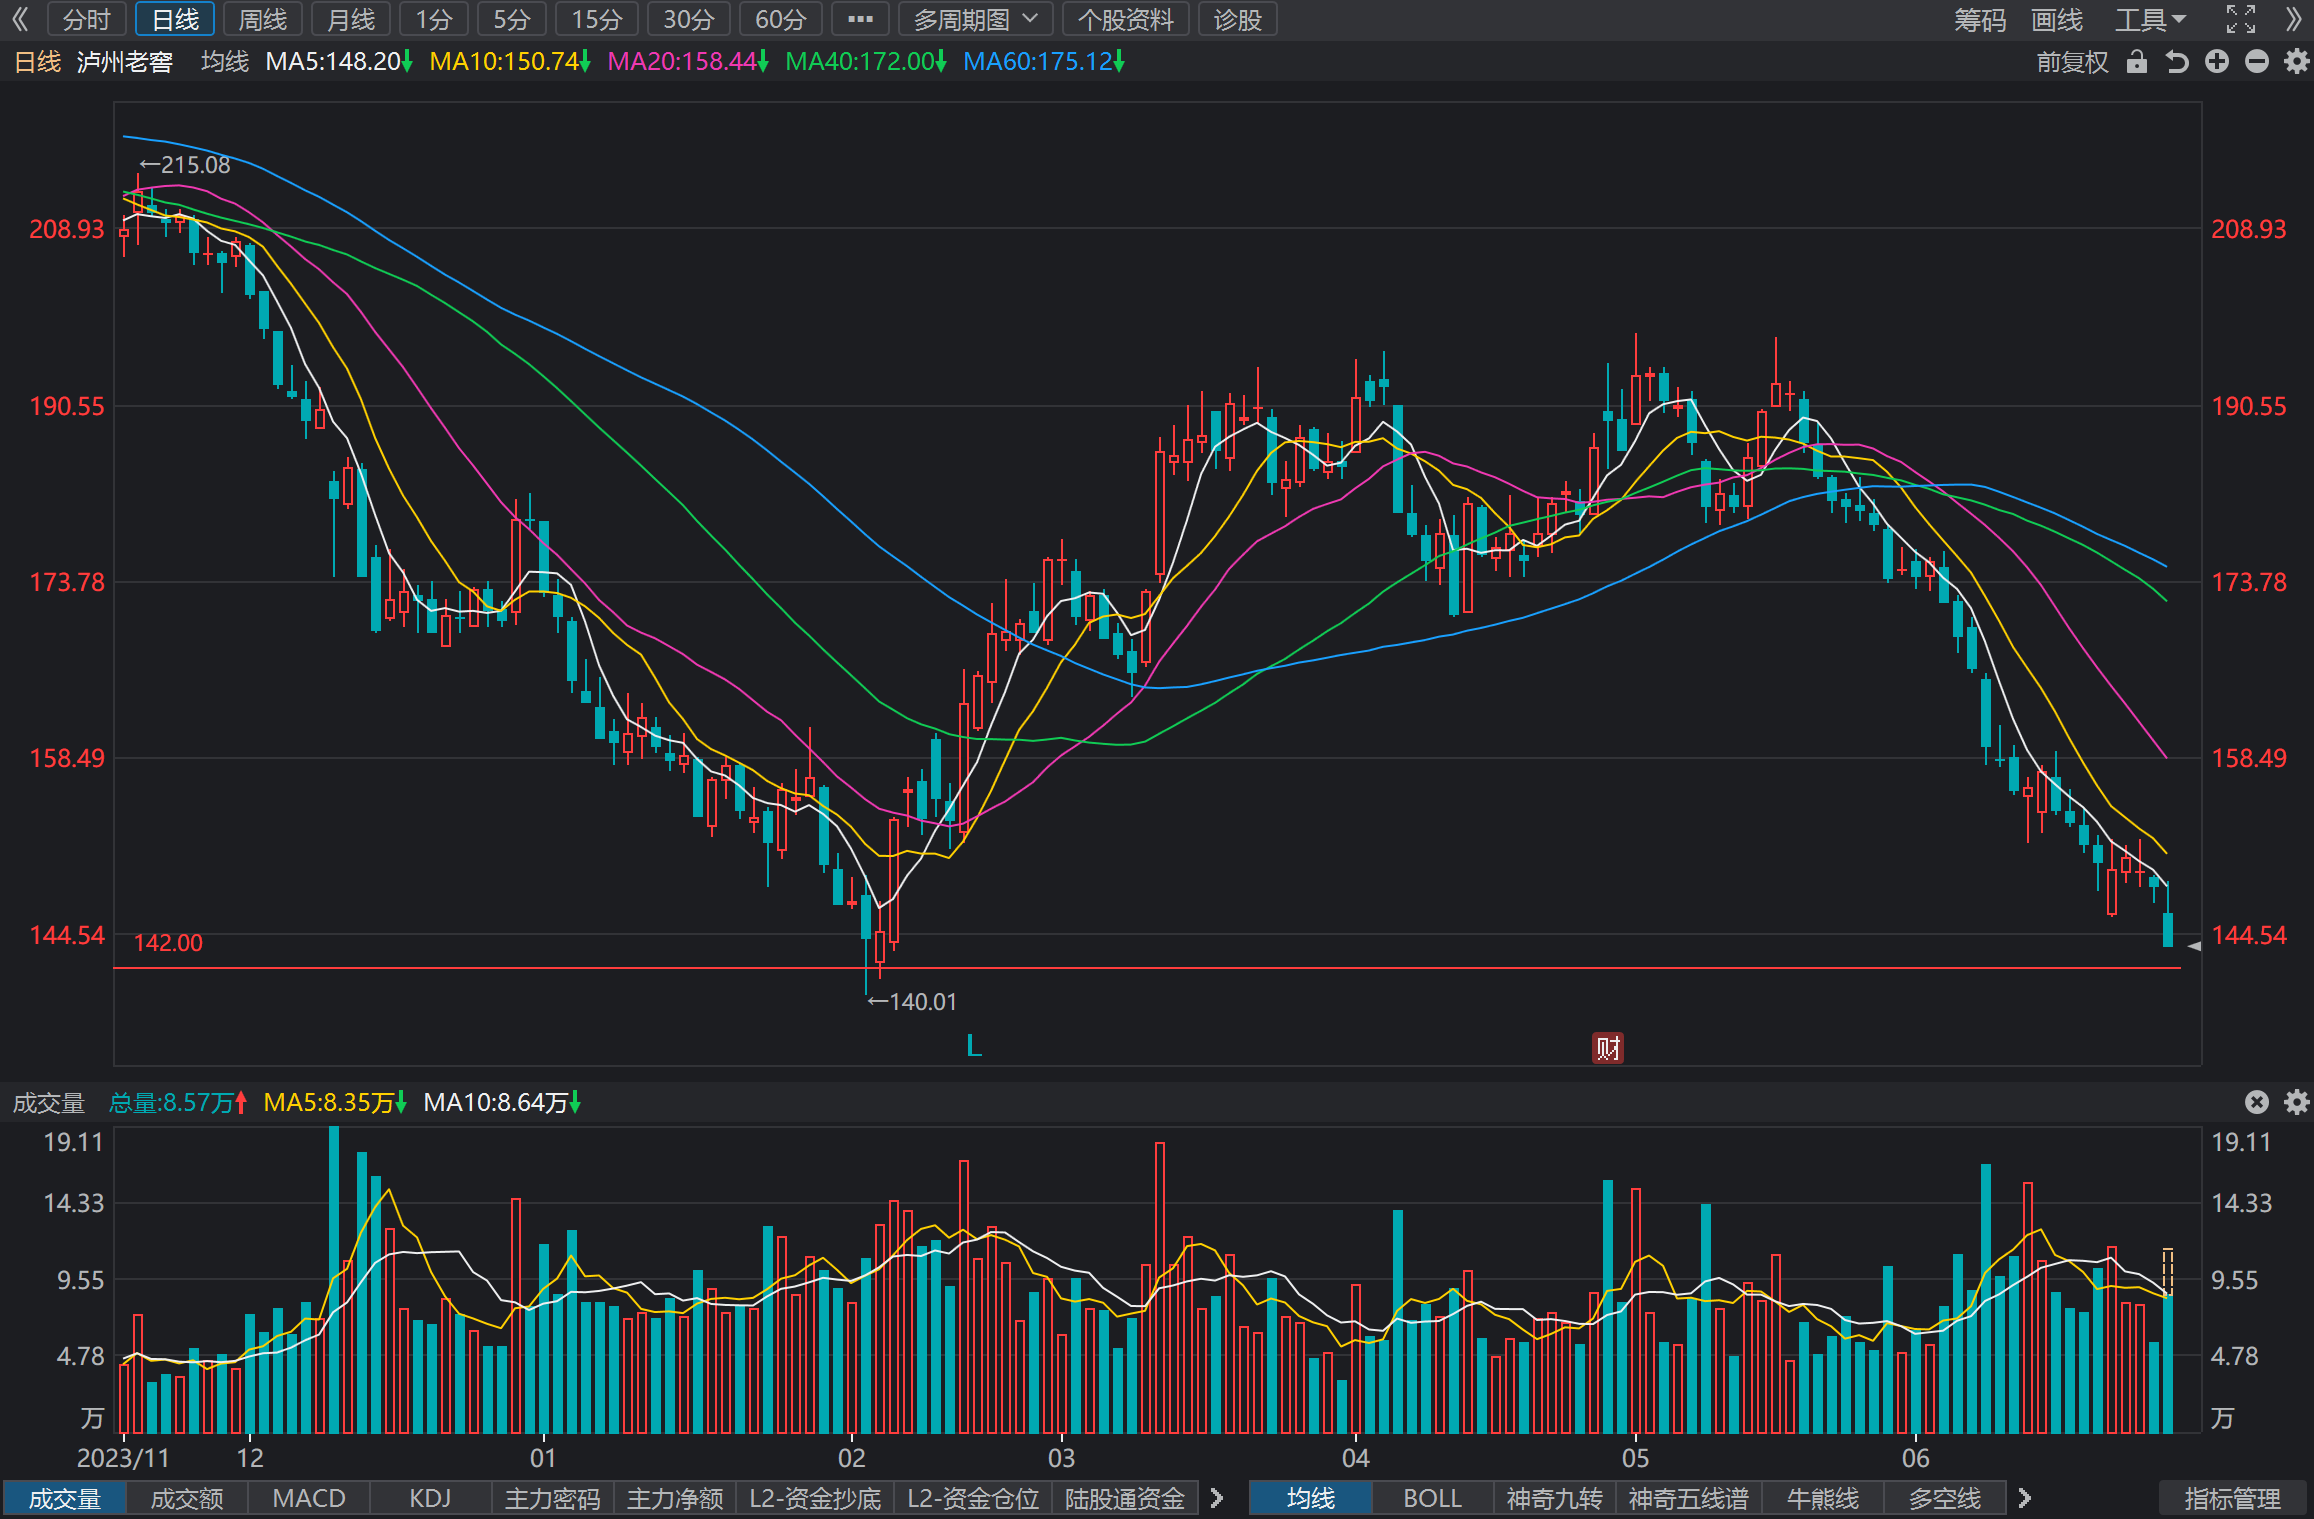Click the red 财 marker on chart
The width and height of the screenshot is (2314, 1519).
(1608, 1048)
